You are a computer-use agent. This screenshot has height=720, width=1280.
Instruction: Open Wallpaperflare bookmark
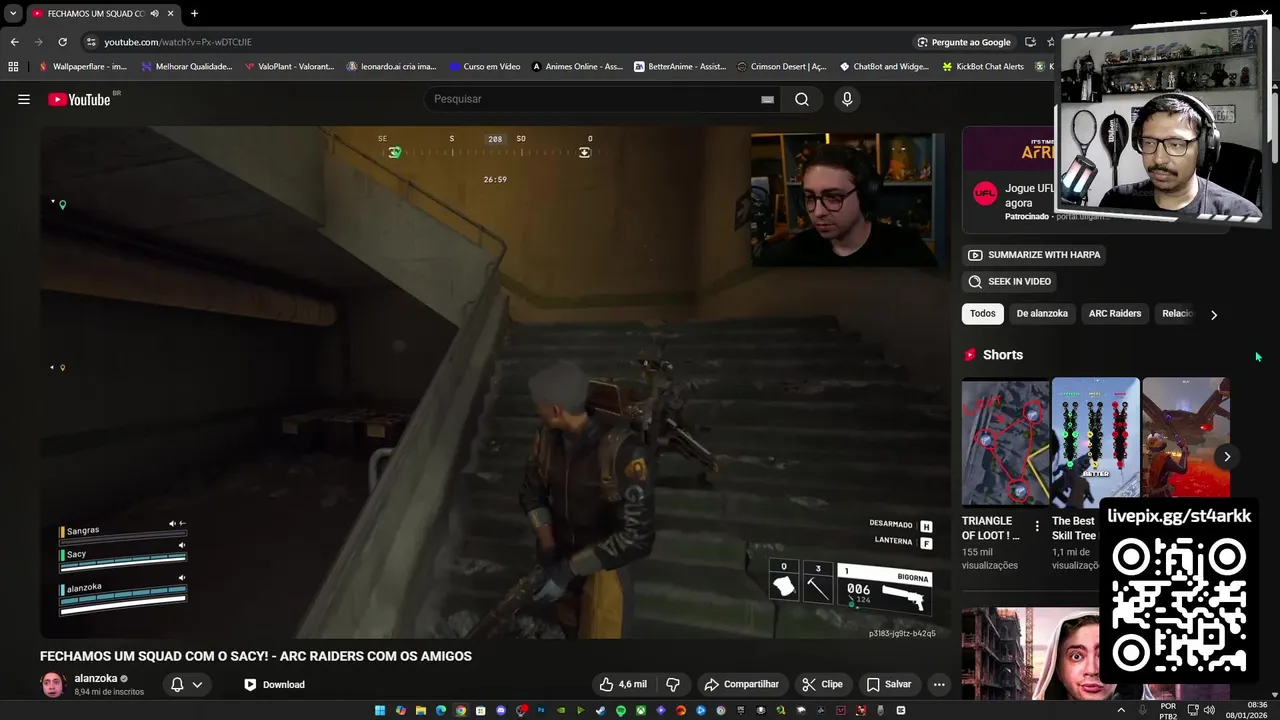[x=83, y=67]
